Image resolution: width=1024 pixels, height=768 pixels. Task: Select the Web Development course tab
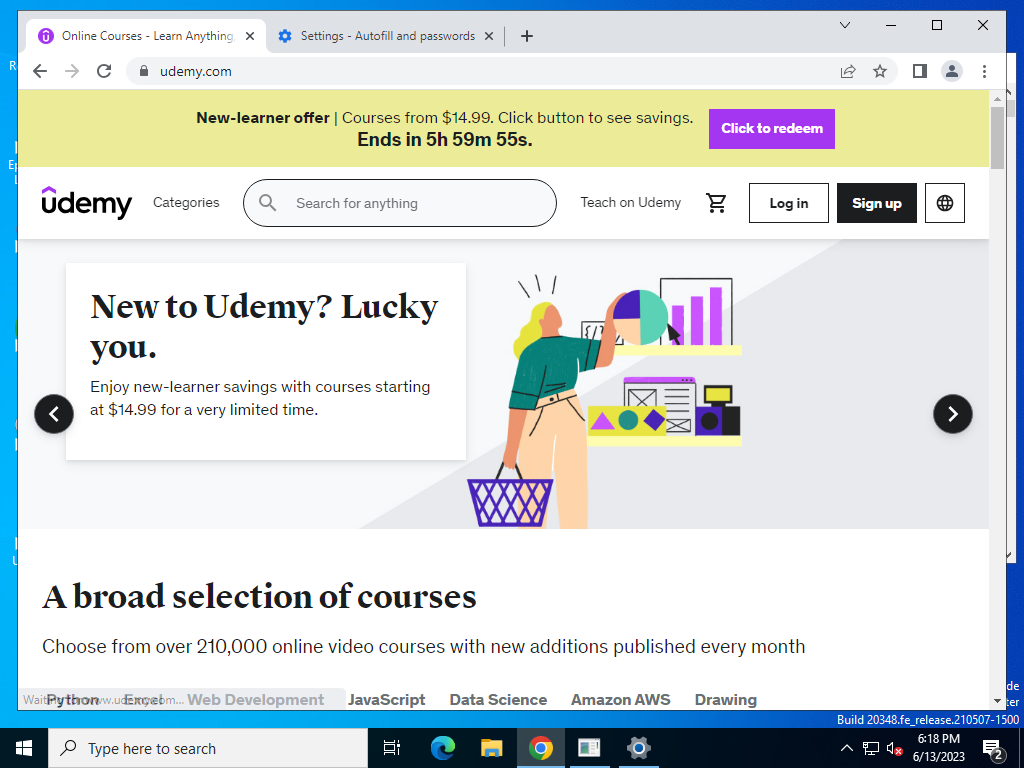click(x=255, y=699)
